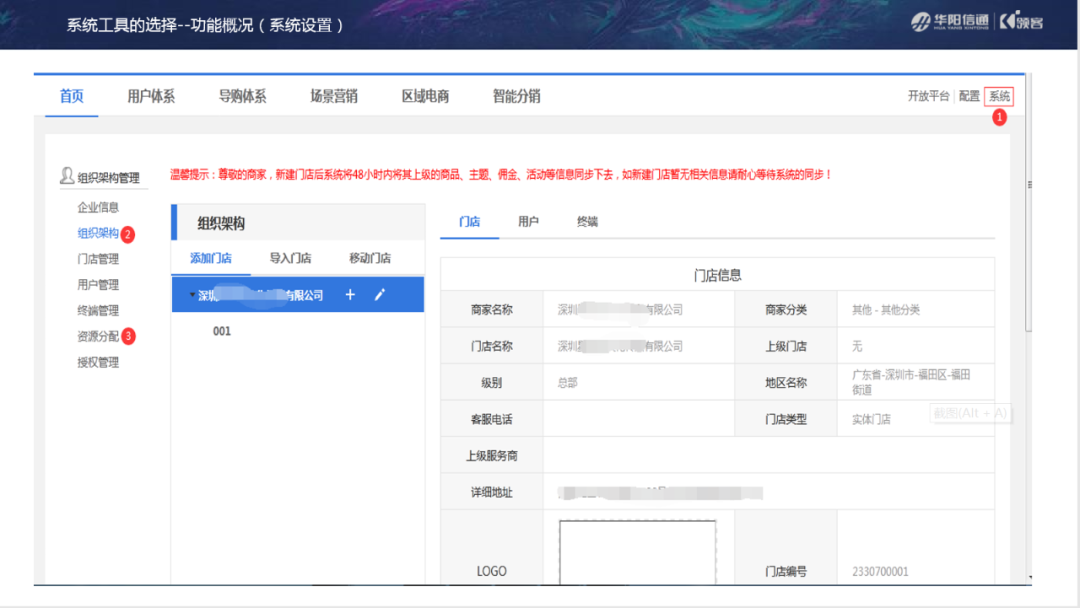Click the organization management user icon

point(67,176)
